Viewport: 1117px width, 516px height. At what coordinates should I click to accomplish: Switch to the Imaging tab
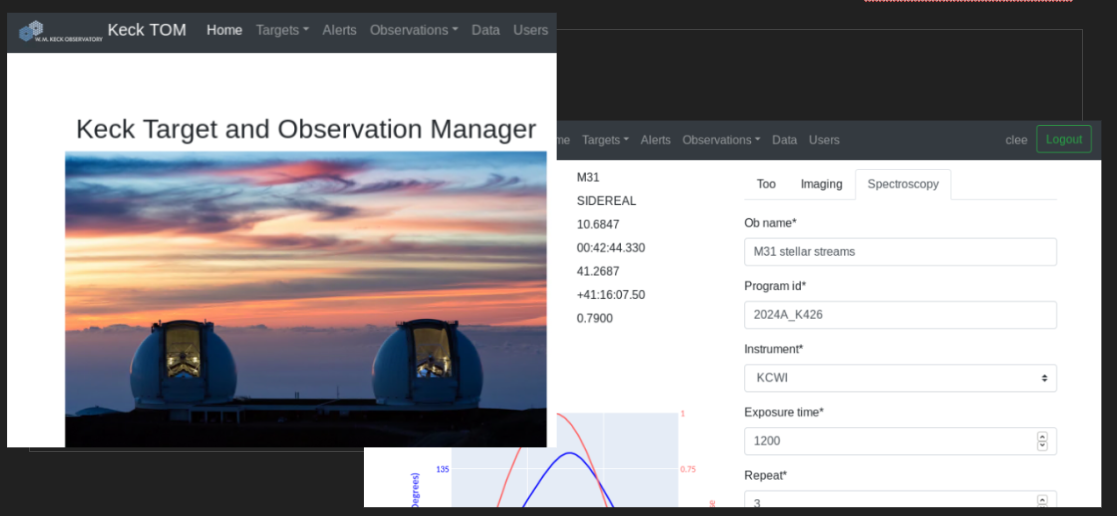[x=821, y=184]
